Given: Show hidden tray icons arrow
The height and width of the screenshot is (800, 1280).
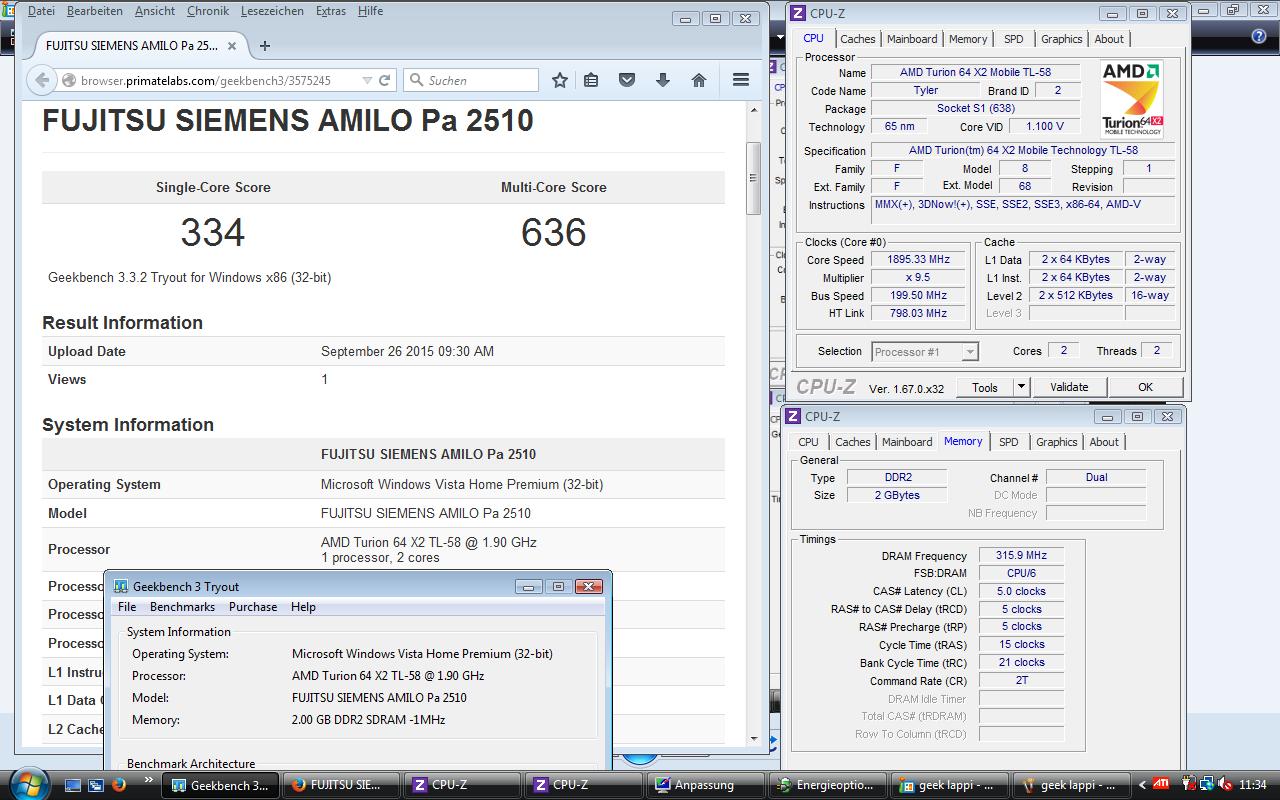Looking at the screenshot, I should pyautogui.click(x=1141, y=785).
